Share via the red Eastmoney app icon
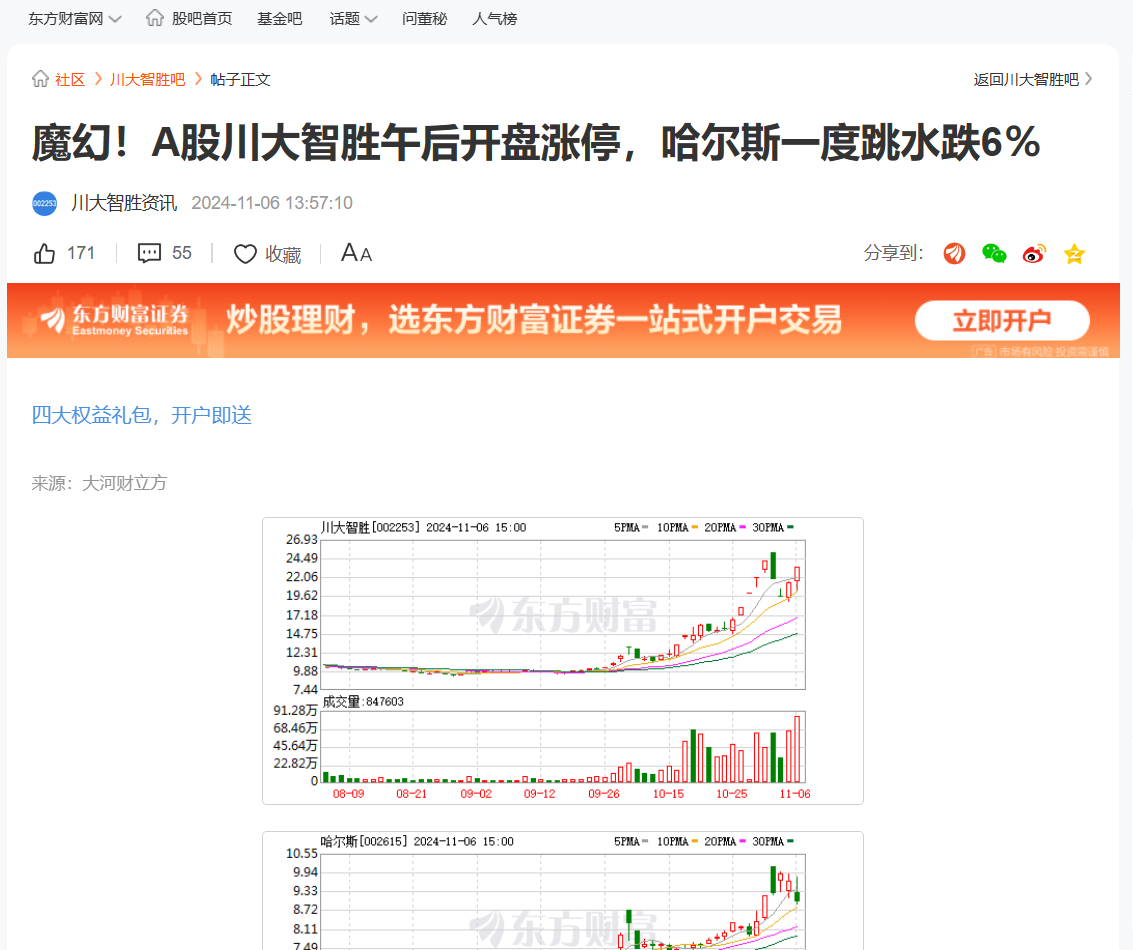This screenshot has width=1133, height=950. point(954,253)
